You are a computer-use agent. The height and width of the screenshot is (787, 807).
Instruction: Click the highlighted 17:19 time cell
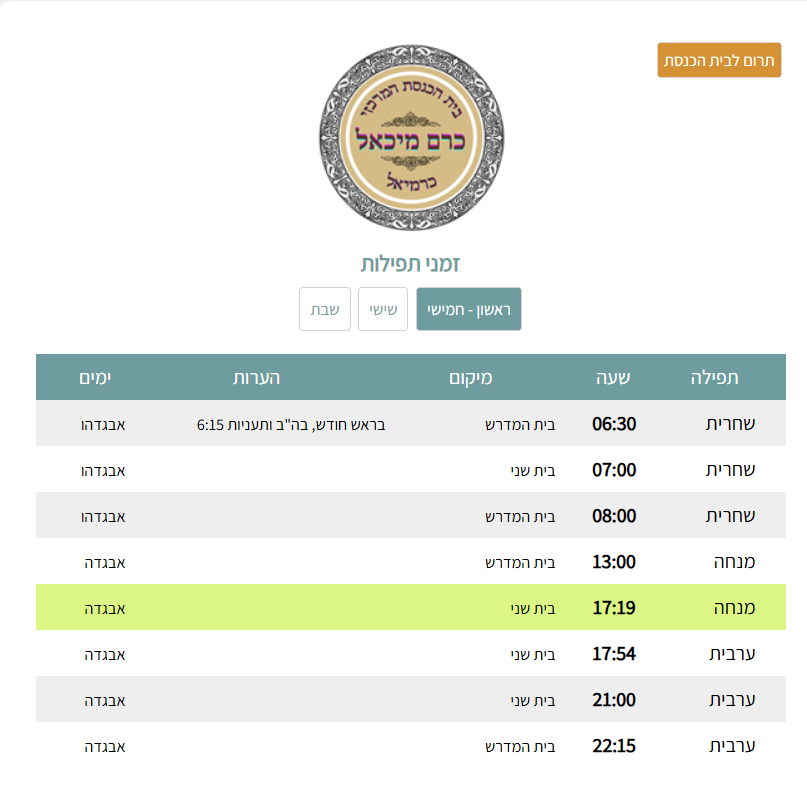click(x=614, y=608)
